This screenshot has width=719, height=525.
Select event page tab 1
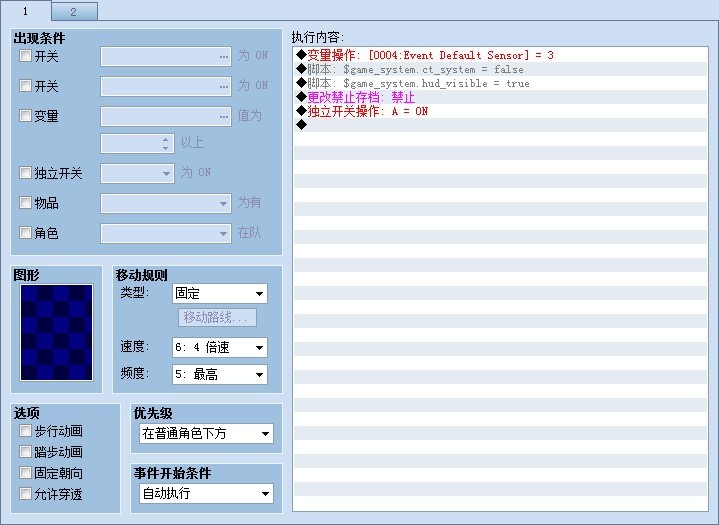26,11
